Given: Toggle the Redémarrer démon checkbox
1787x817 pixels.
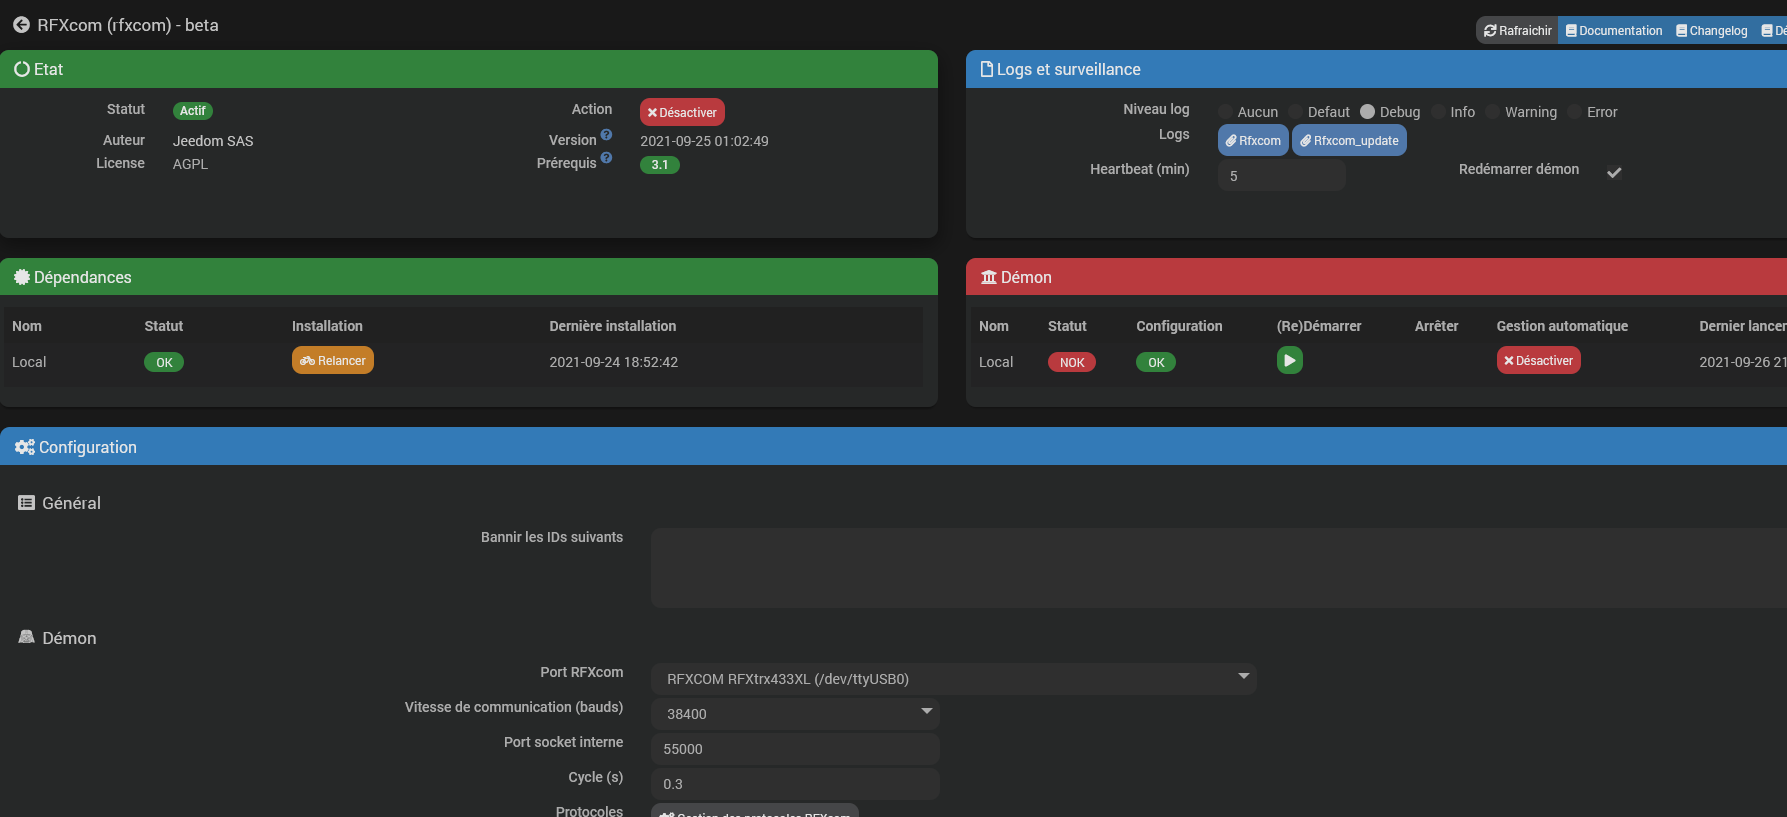Looking at the screenshot, I should coord(1614,172).
